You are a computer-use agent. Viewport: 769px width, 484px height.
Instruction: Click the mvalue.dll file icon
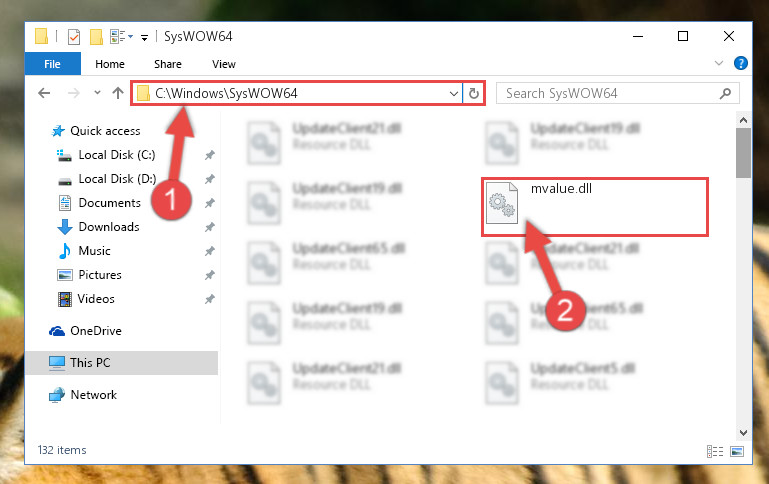[x=502, y=203]
